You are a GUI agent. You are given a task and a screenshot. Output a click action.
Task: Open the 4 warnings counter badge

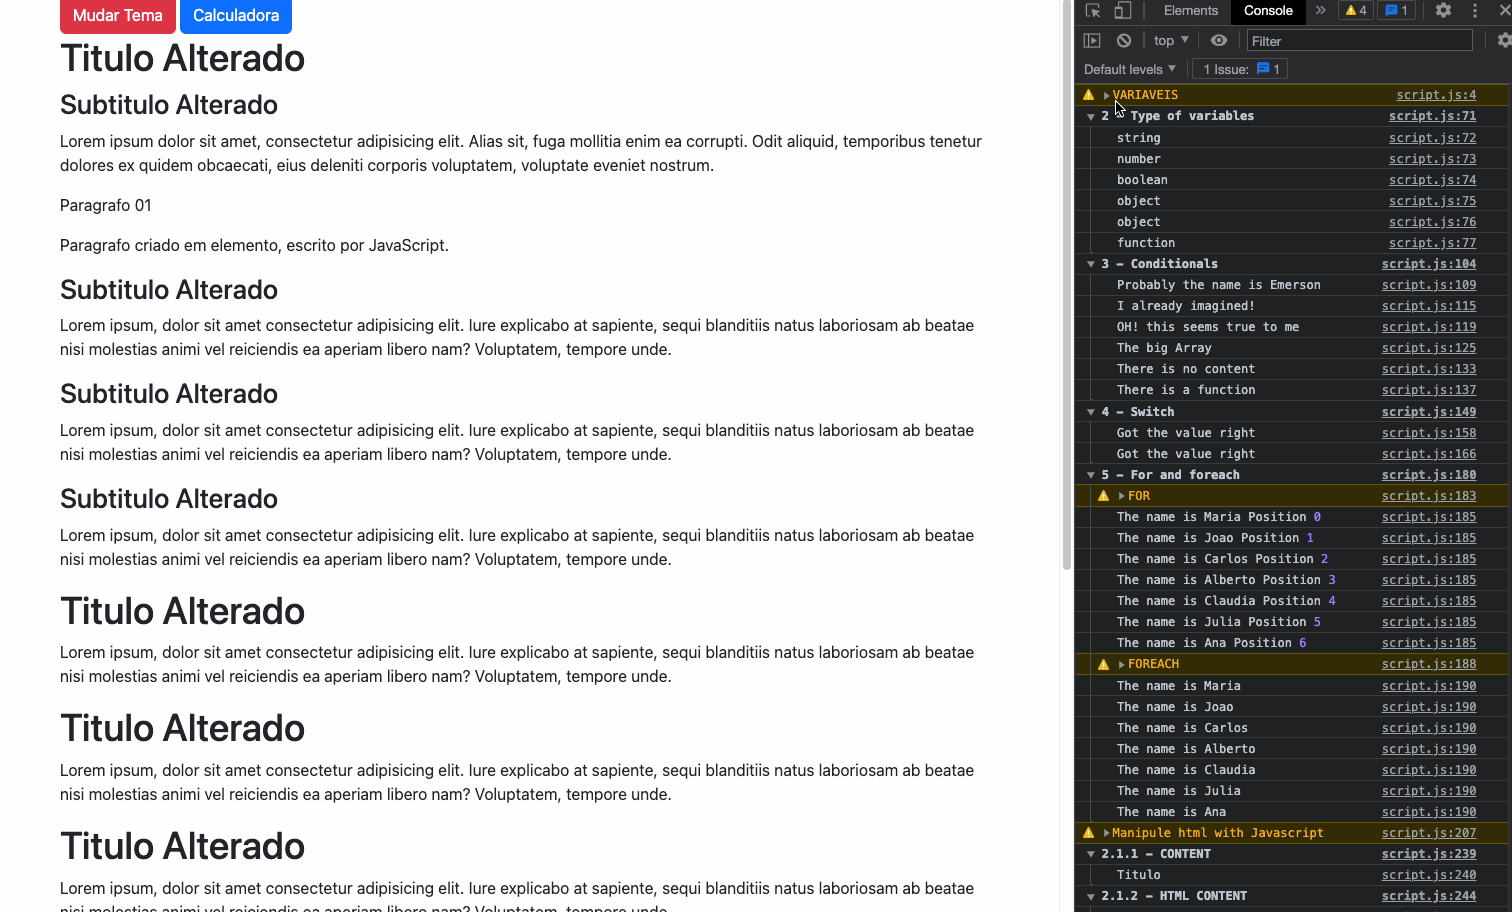tap(1355, 11)
